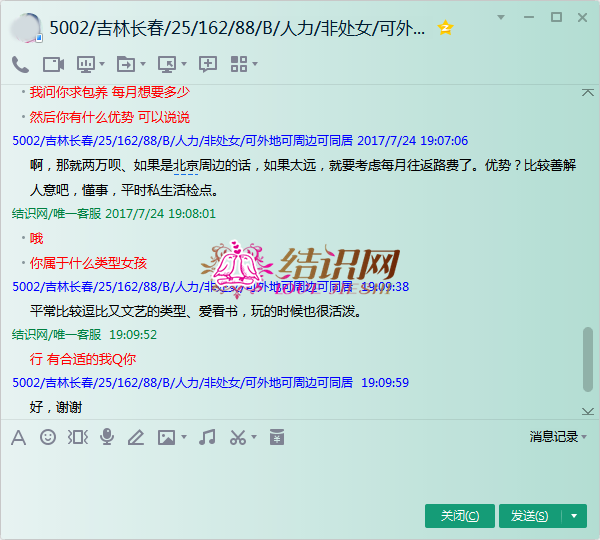Open the red packet wallet icon
Viewport: 600px width, 540px height.
277,437
